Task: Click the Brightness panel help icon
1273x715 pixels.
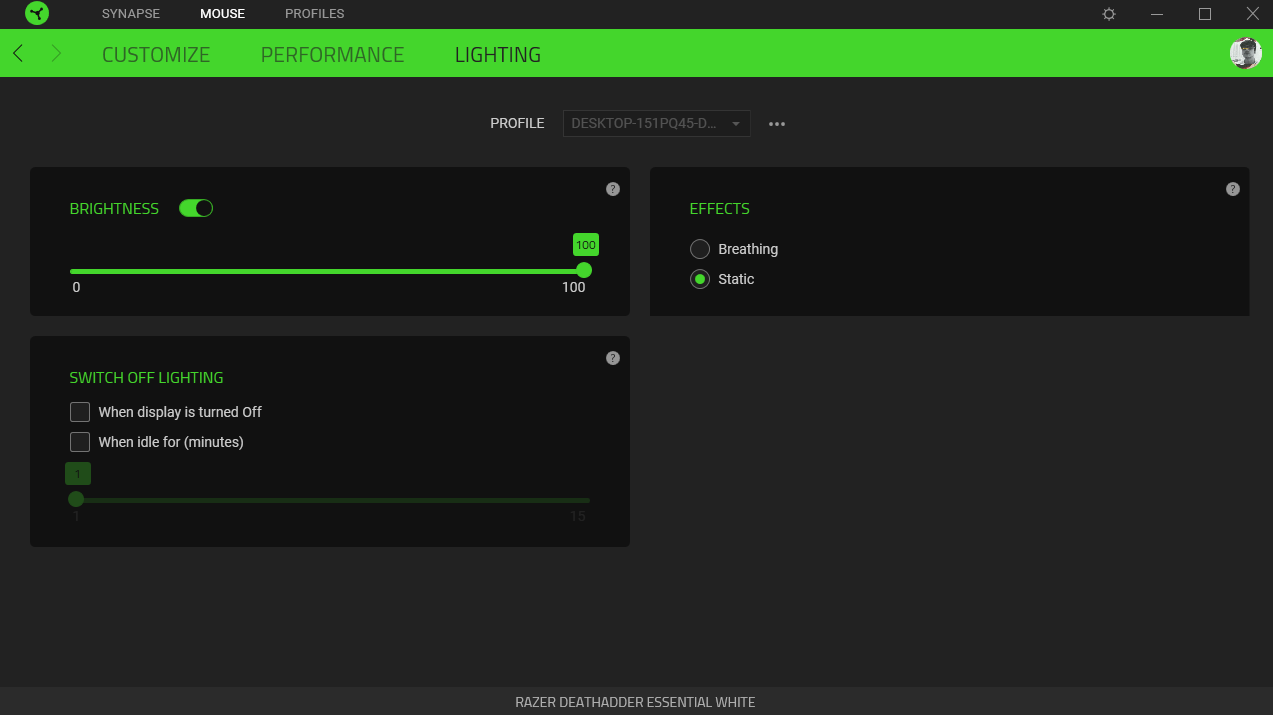Action: click(613, 189)
